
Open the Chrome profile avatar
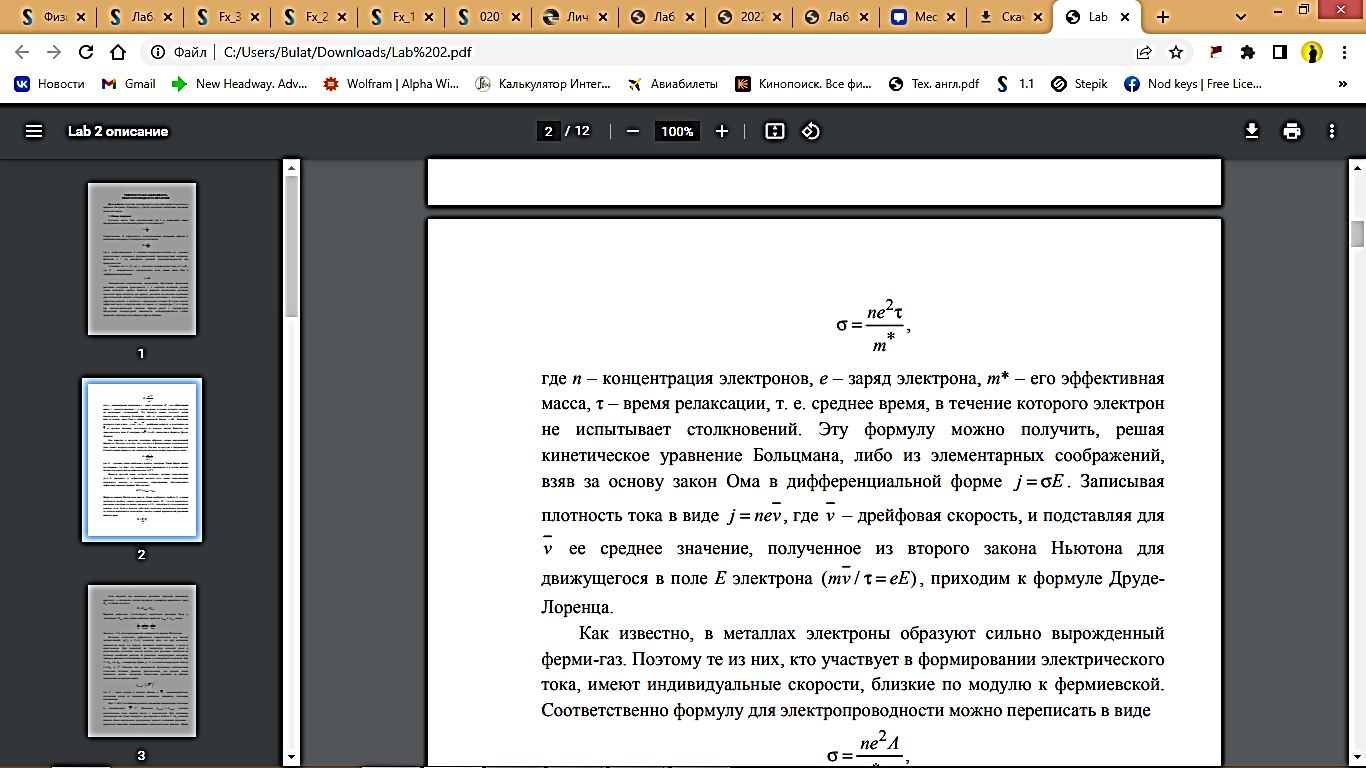pos(1312,52)
